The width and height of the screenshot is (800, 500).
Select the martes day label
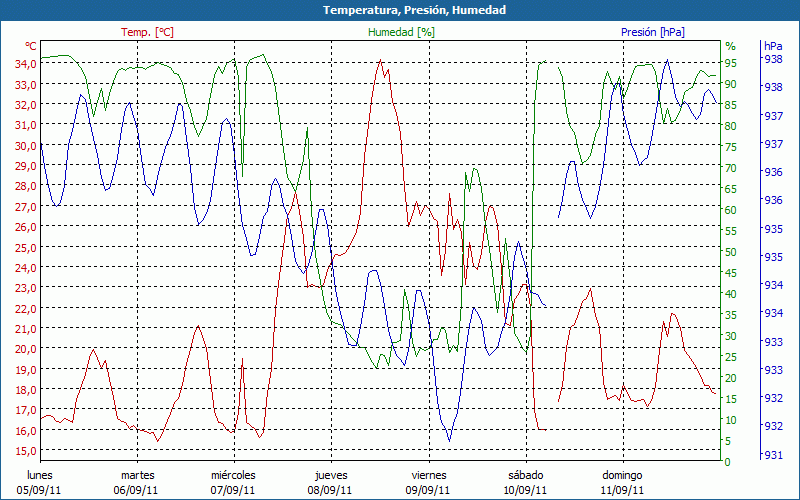137,475
